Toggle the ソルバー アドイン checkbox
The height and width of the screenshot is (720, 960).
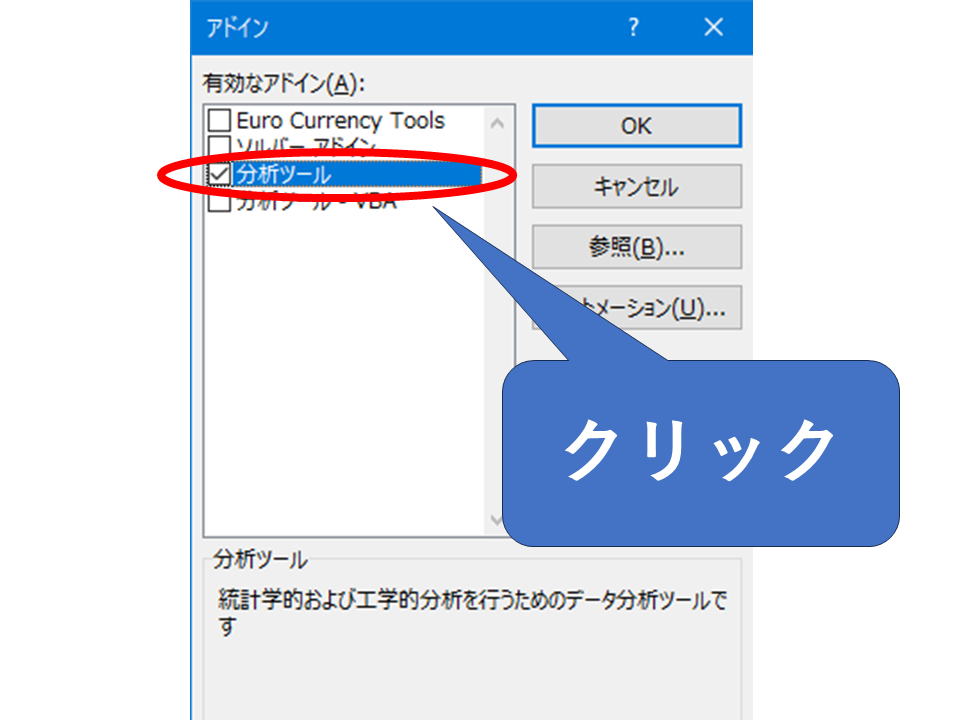[x=219, y=146]
